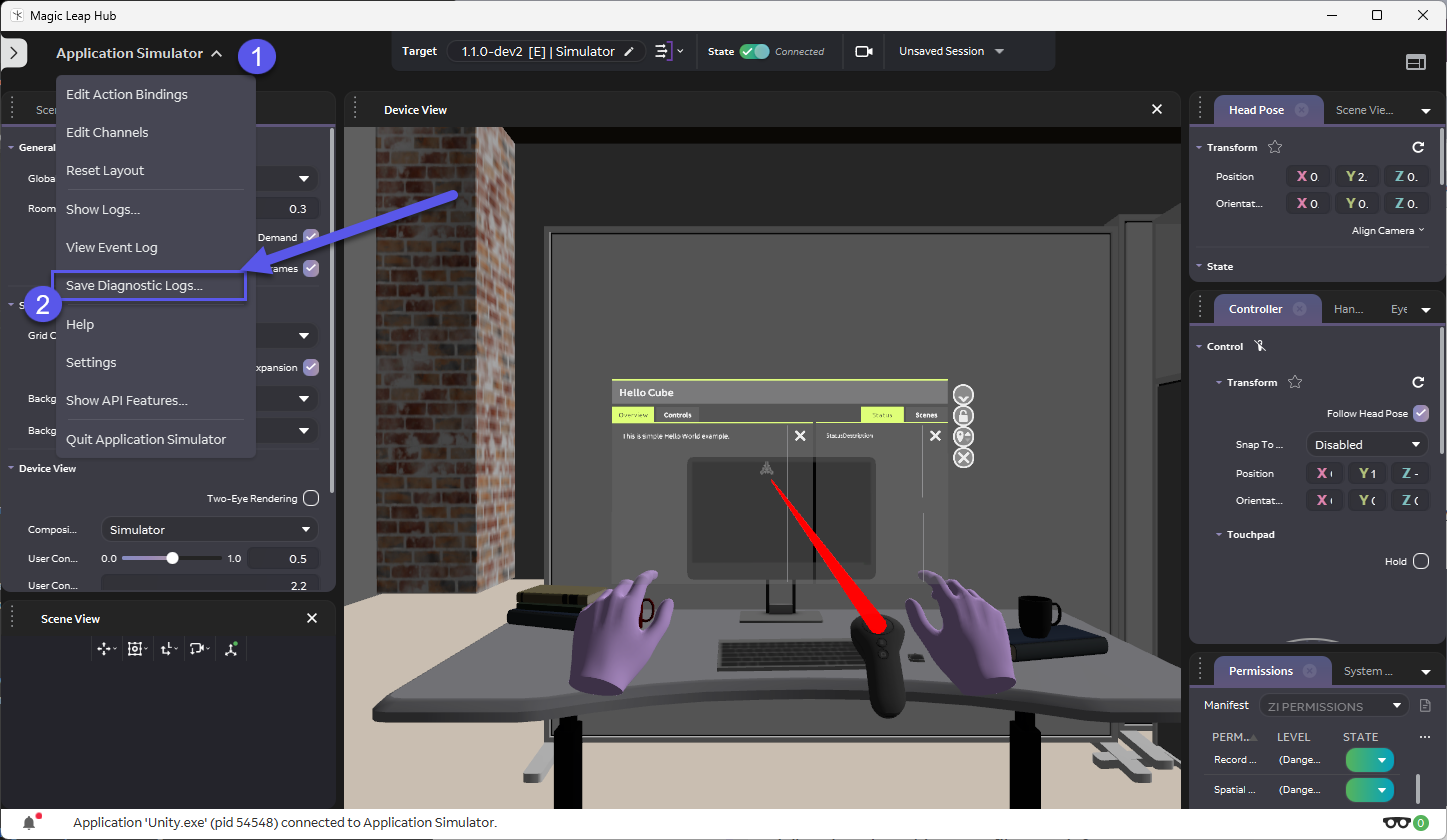The width and height of the screenshot is (1447, 840).
Task: Close the Device View panel
Action: point(1157,110)
